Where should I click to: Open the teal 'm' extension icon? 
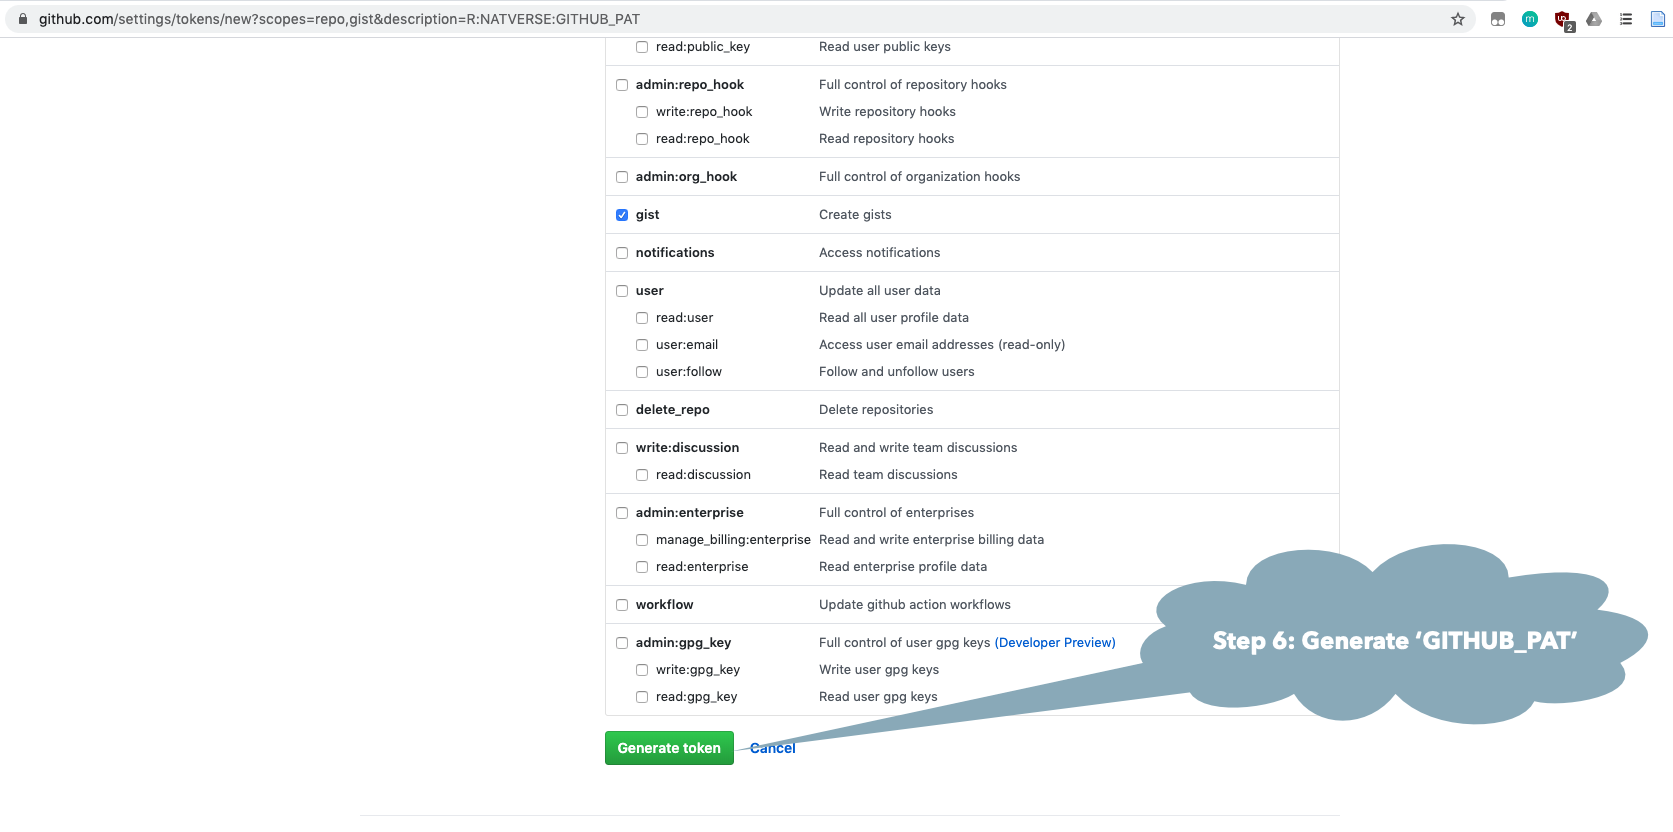(1529, 19)
